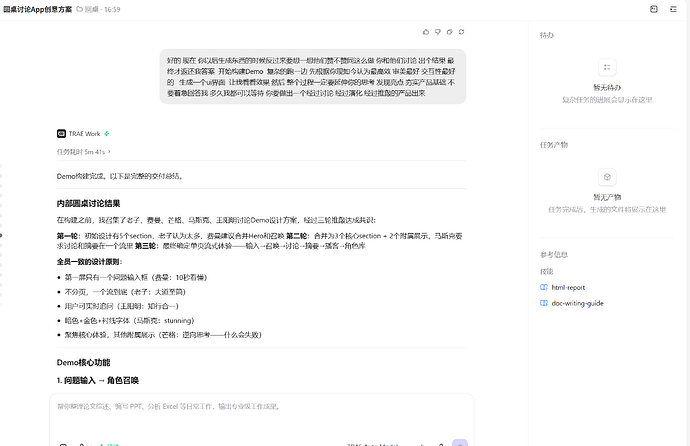Click the Demo核心功能 heading
Image resolution: width=690 pixels, height=446 pixels.
click(83, 362)
